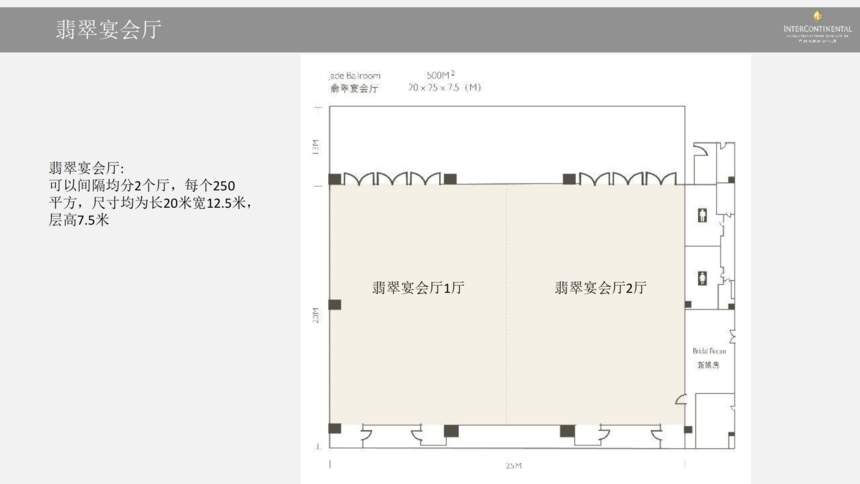Click the description heading 翡翠宴会厅:
The height and width of the screenshot is (484, 860).
tap(87, 168)
